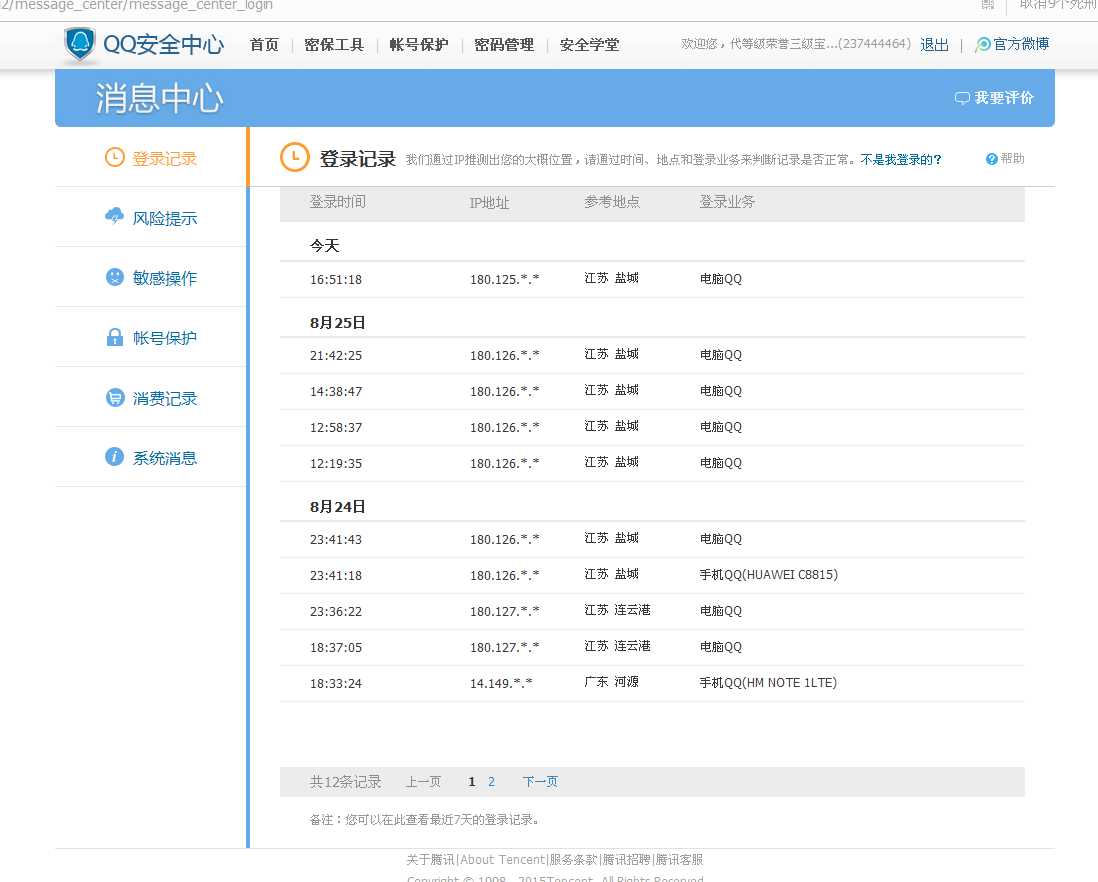Click the face icon for 敏感操作
1098x882 pixels.
click(115, 277)
